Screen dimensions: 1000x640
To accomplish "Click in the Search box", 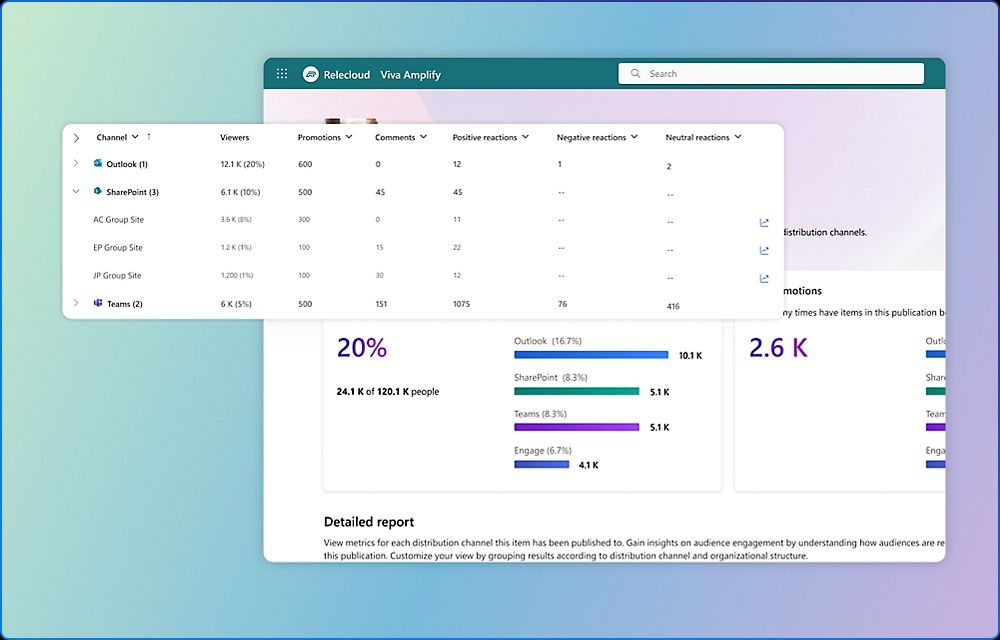I will pyautogui.click(x=771, y=73).
